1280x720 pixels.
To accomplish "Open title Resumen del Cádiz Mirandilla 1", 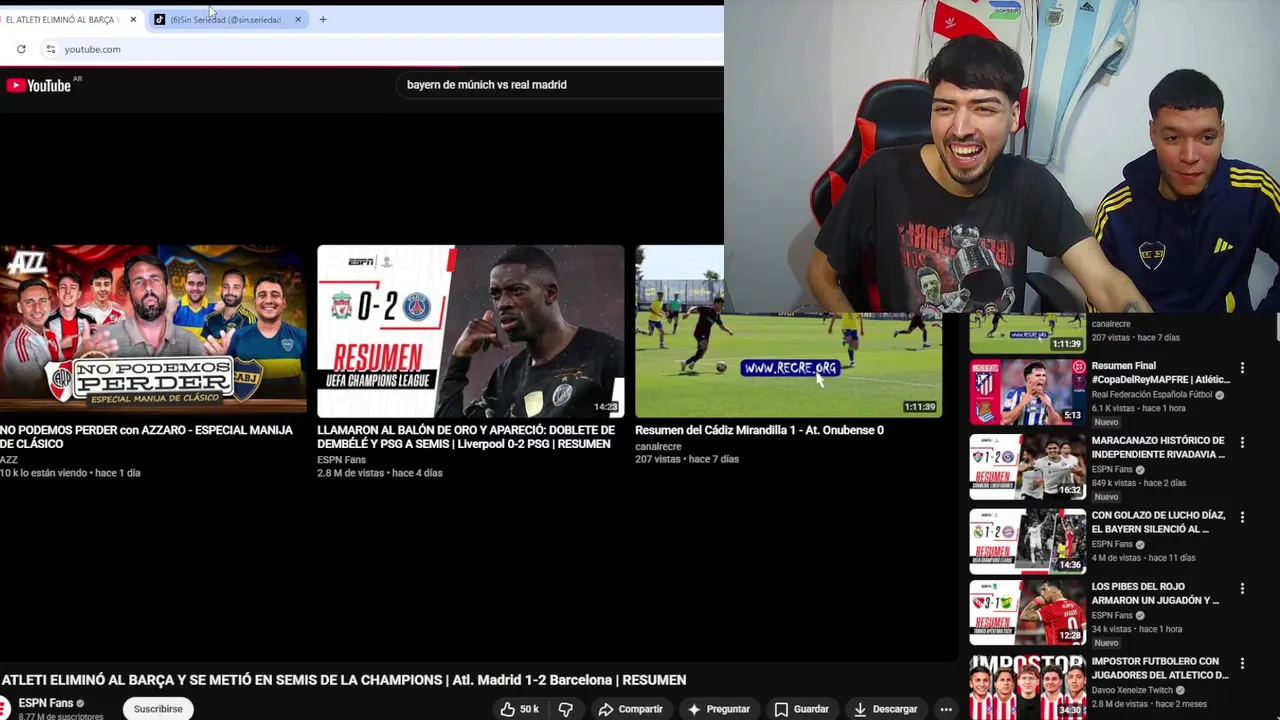I will (x=759, y=430).
